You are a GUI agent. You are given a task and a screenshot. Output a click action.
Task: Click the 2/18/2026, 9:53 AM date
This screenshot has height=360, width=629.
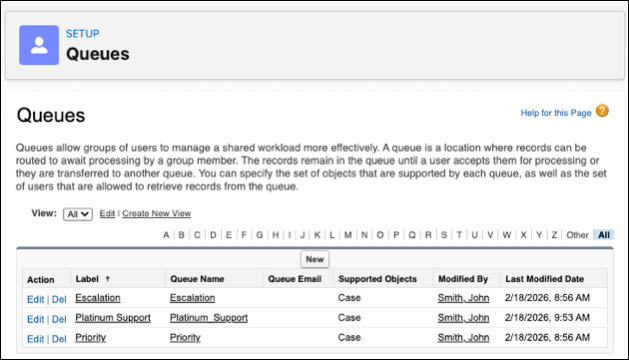[547, 317]
